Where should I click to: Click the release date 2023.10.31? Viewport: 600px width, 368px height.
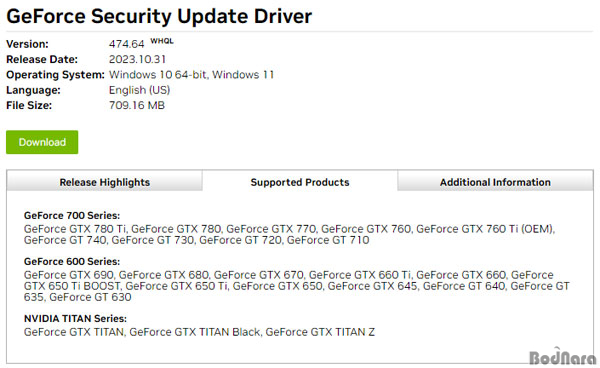point(137,59)
